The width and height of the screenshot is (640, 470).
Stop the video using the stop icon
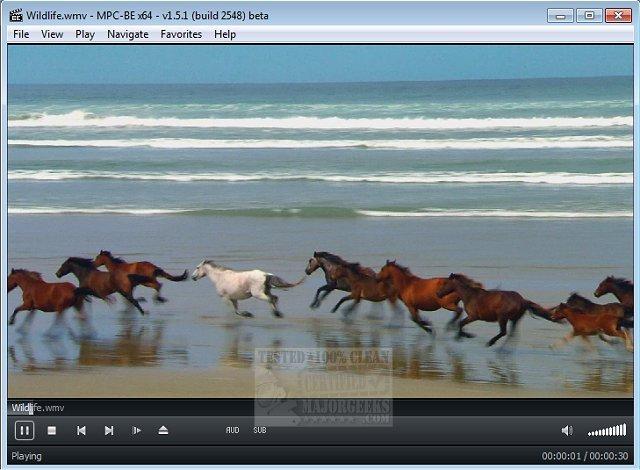pyautogui.click(x=52, y=430)
